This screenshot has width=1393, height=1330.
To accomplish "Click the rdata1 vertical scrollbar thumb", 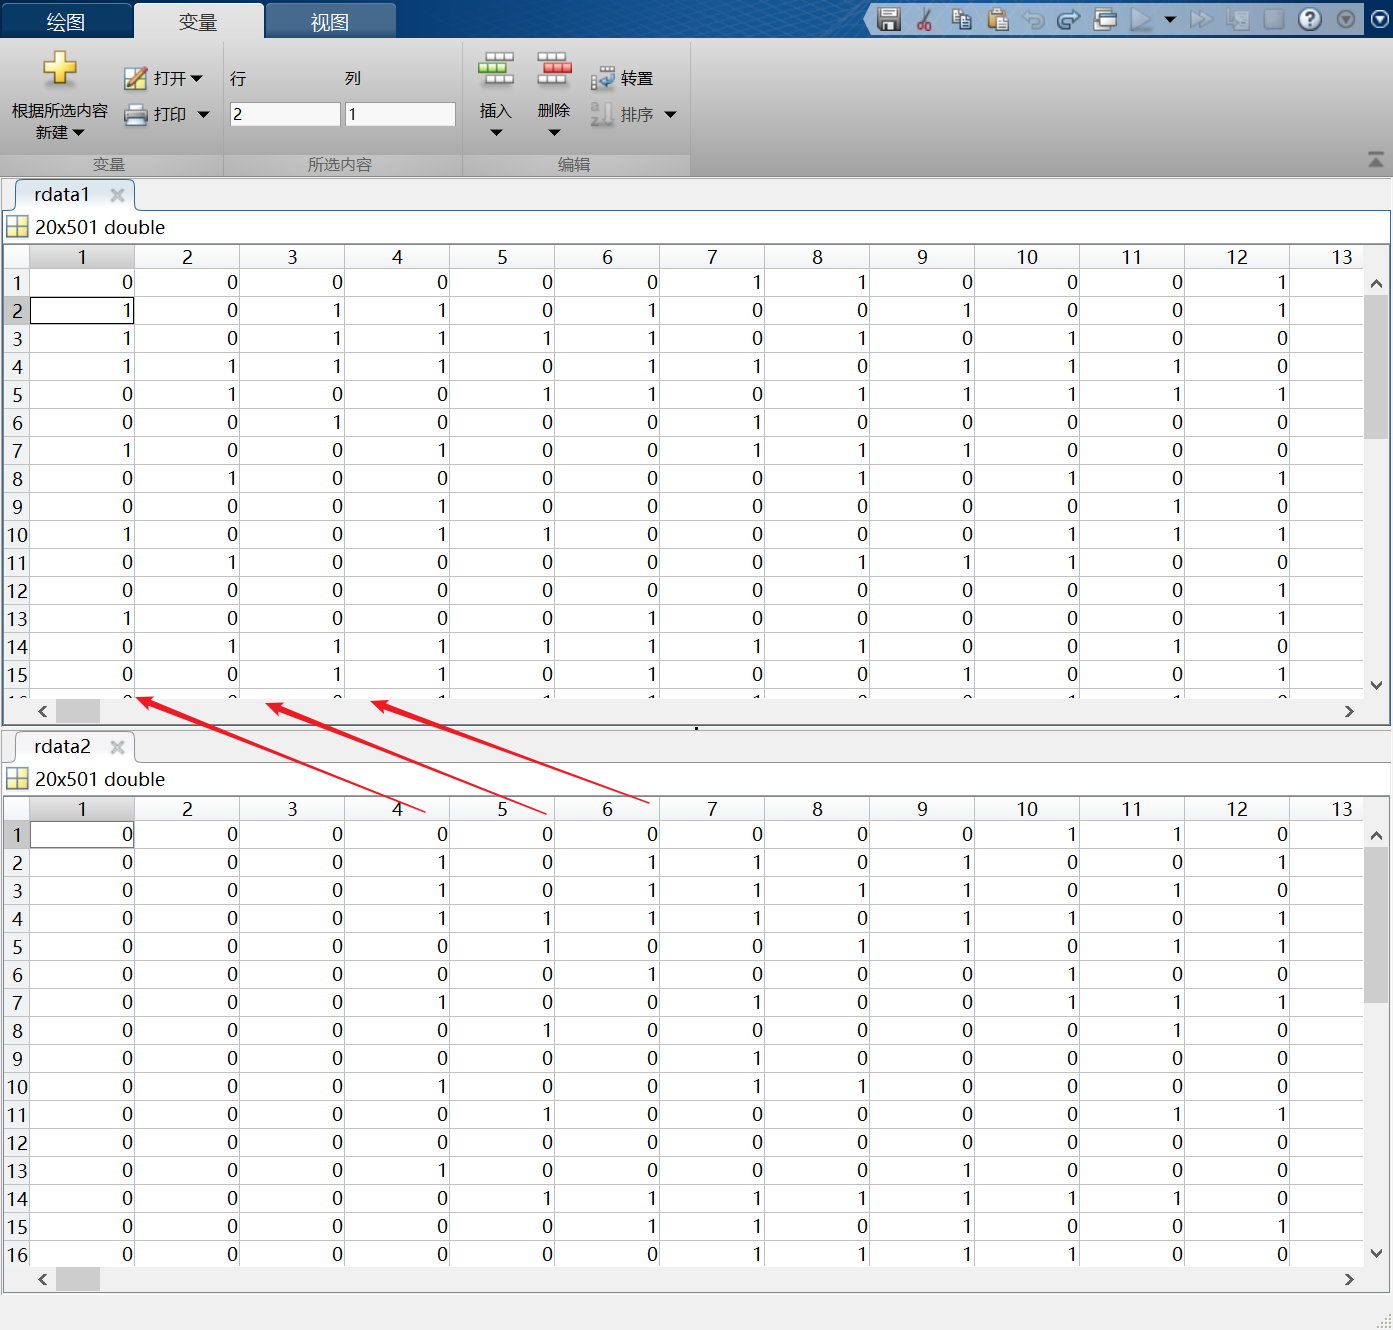I will coord(1376,367).
